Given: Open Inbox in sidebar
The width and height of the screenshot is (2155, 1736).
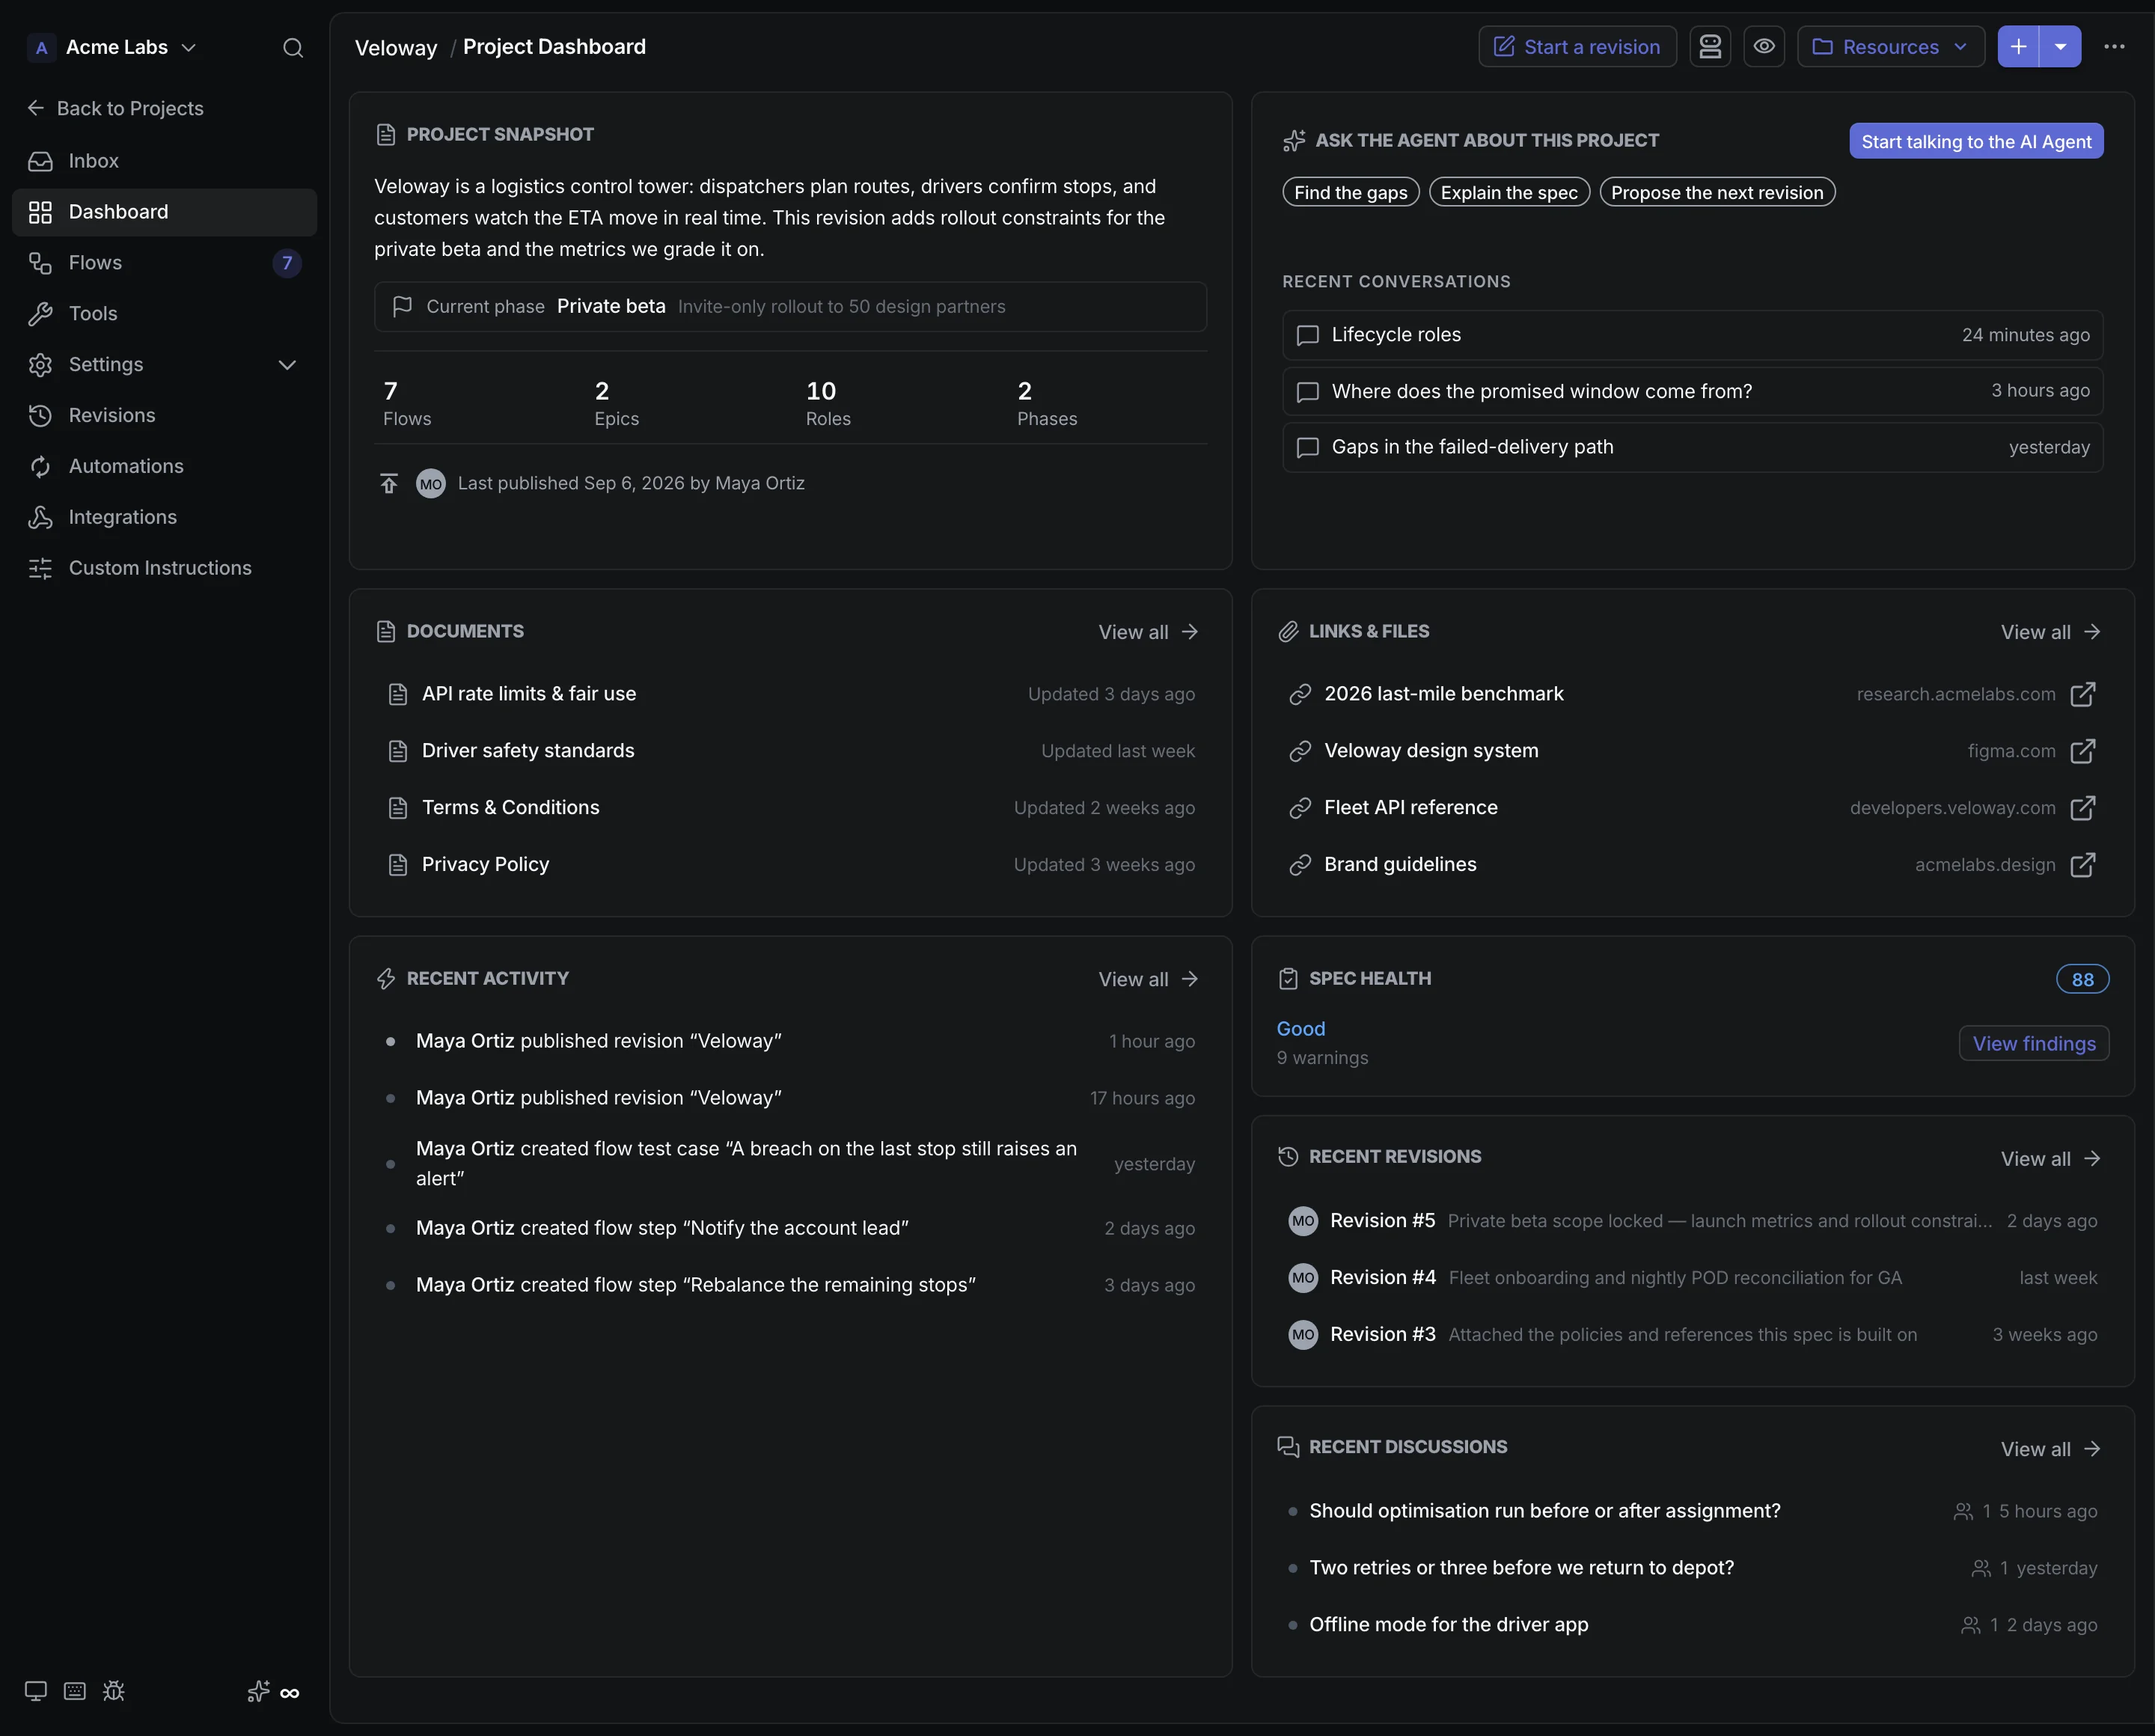Looking at the screenshot, I should (164, 161).
